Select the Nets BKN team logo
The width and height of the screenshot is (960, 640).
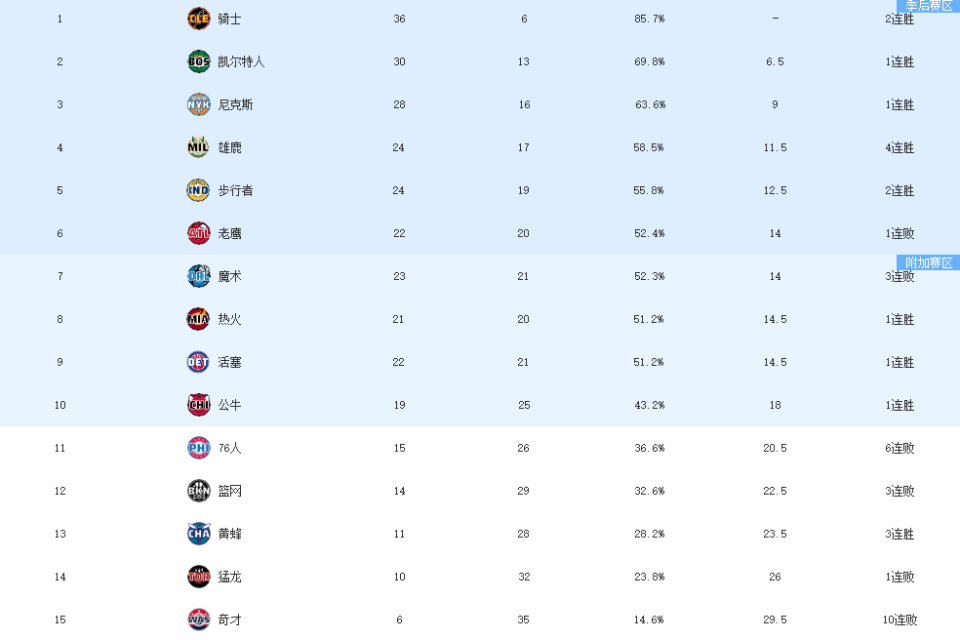[x=198, y=491]
